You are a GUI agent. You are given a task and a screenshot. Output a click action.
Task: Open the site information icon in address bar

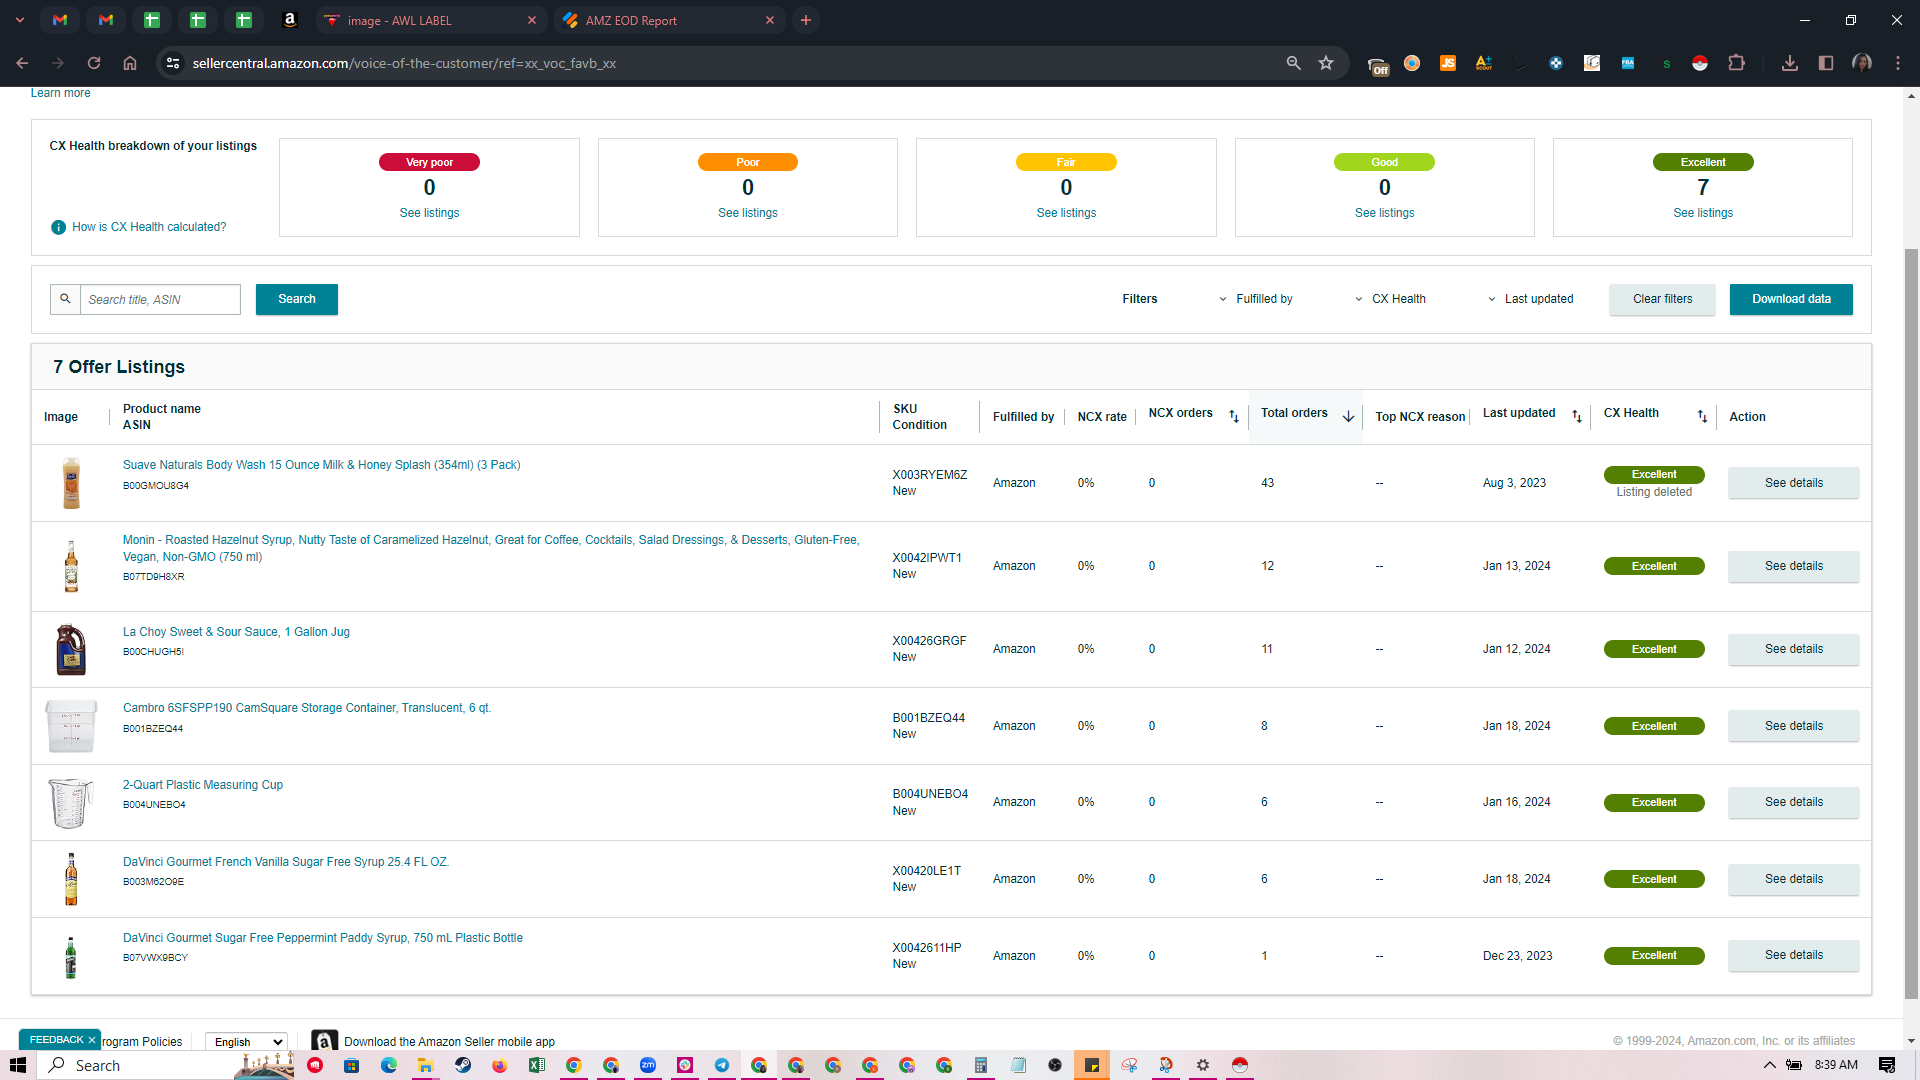pyautogui.click(x=173, y=63)
